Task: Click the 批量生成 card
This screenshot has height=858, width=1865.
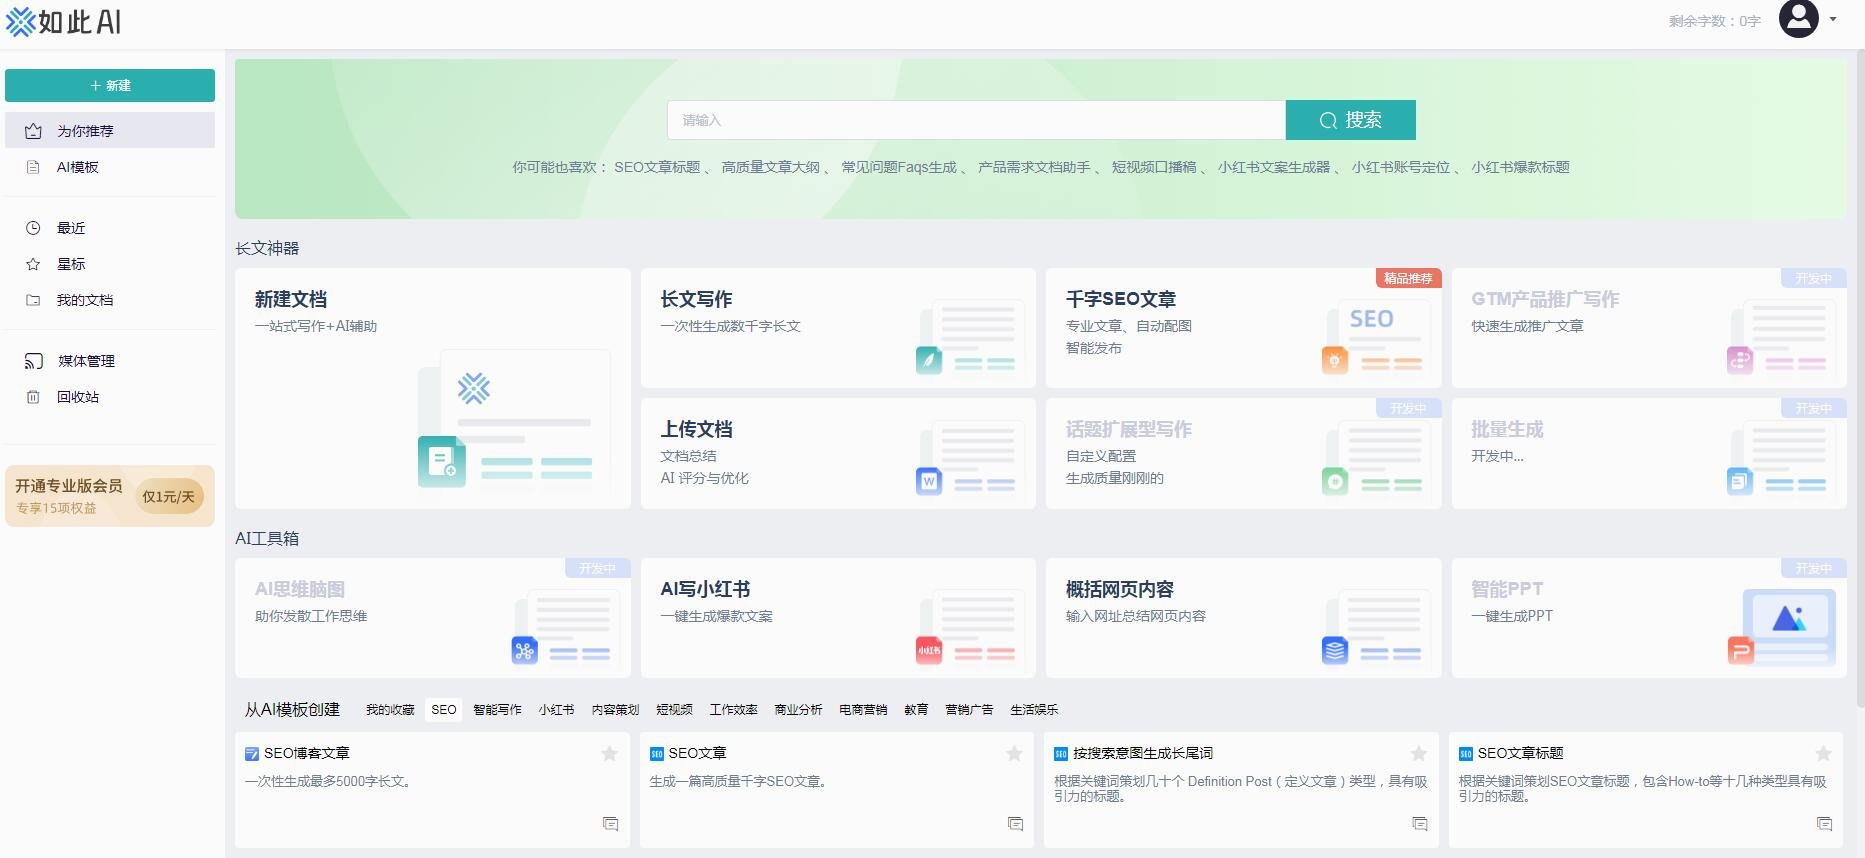Action: tap(1649, 453)
